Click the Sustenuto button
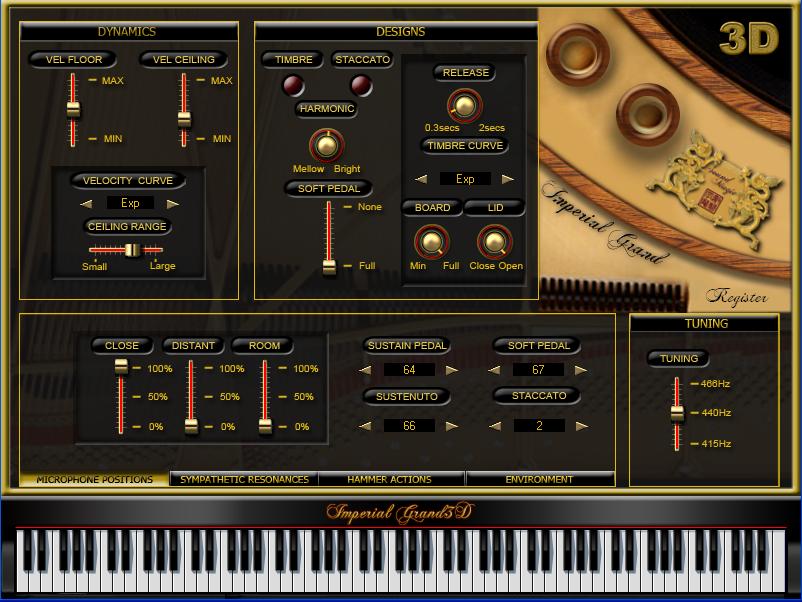Viewport: 802px width, 602px height. click(x=407, y=396)
